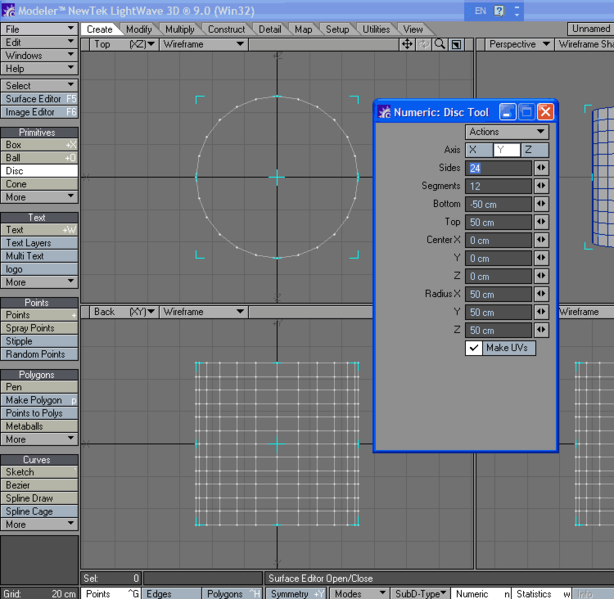Image resolution: width=614 pixels, height=599 pixels.
Task: Switch to Points selection mode
Action: (x=110, y=594)
